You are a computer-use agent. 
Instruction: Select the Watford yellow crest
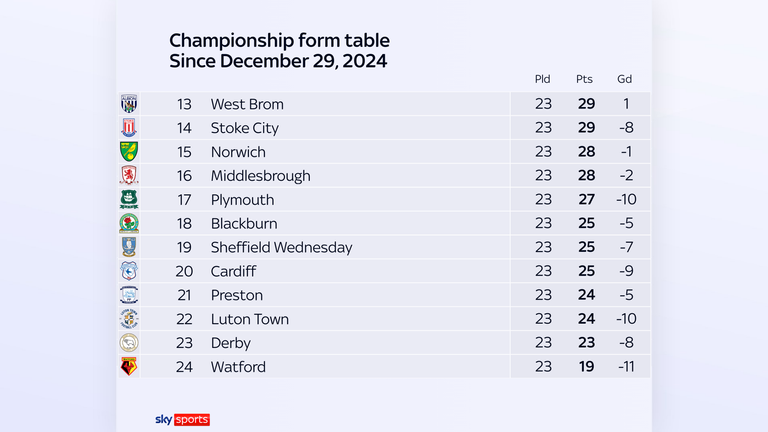pyautogui.click(x=129, y=366)
